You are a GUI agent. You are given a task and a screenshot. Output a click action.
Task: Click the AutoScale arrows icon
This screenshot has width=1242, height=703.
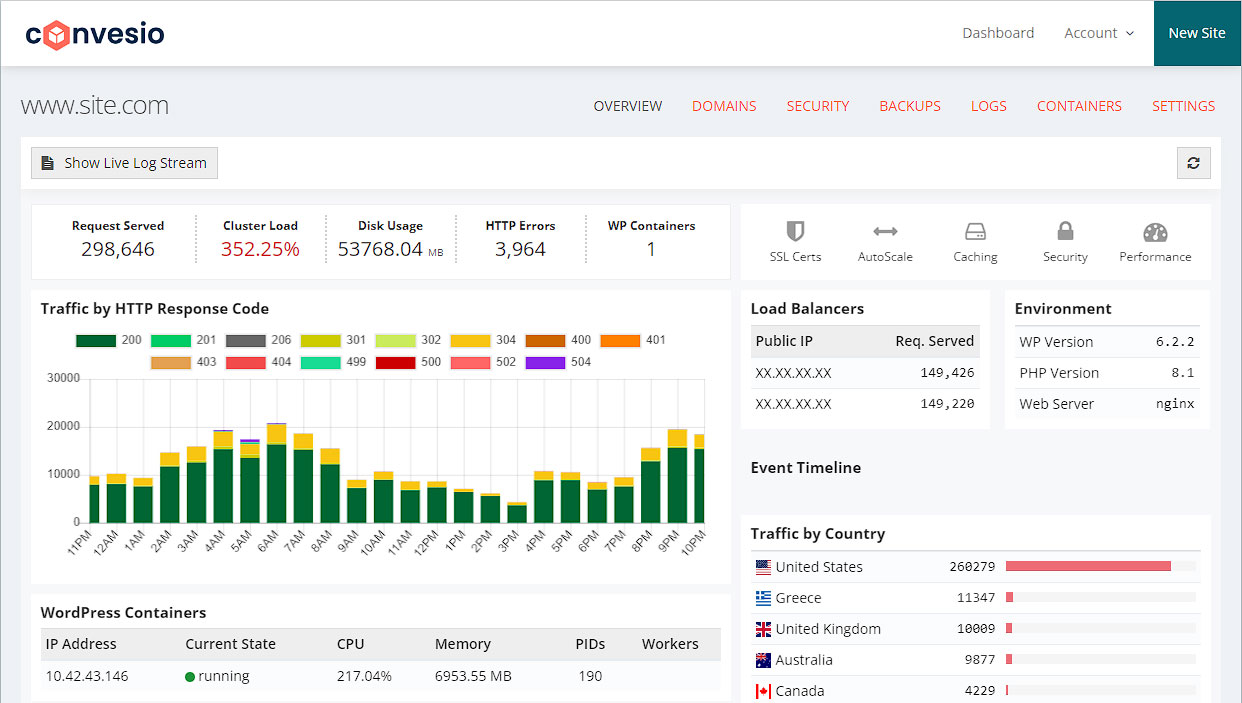(885, 232)
